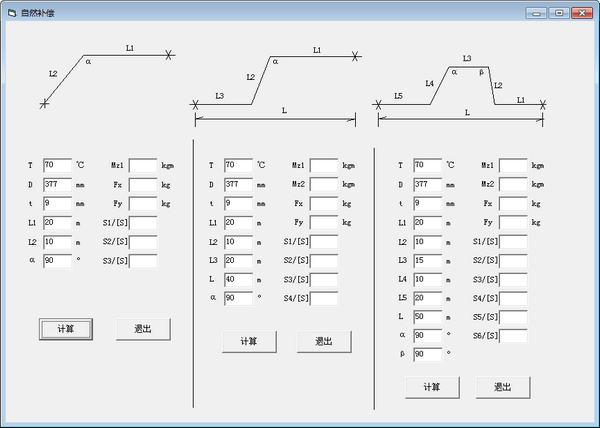600x428 pixels.
Task: Maximize the 自然补偿 window
Action: pos(558,13)
